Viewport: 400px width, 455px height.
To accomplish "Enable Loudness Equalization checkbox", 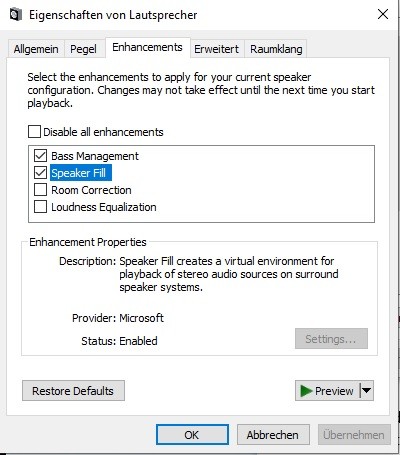I will pyautogui.click(x=40, y=207).
